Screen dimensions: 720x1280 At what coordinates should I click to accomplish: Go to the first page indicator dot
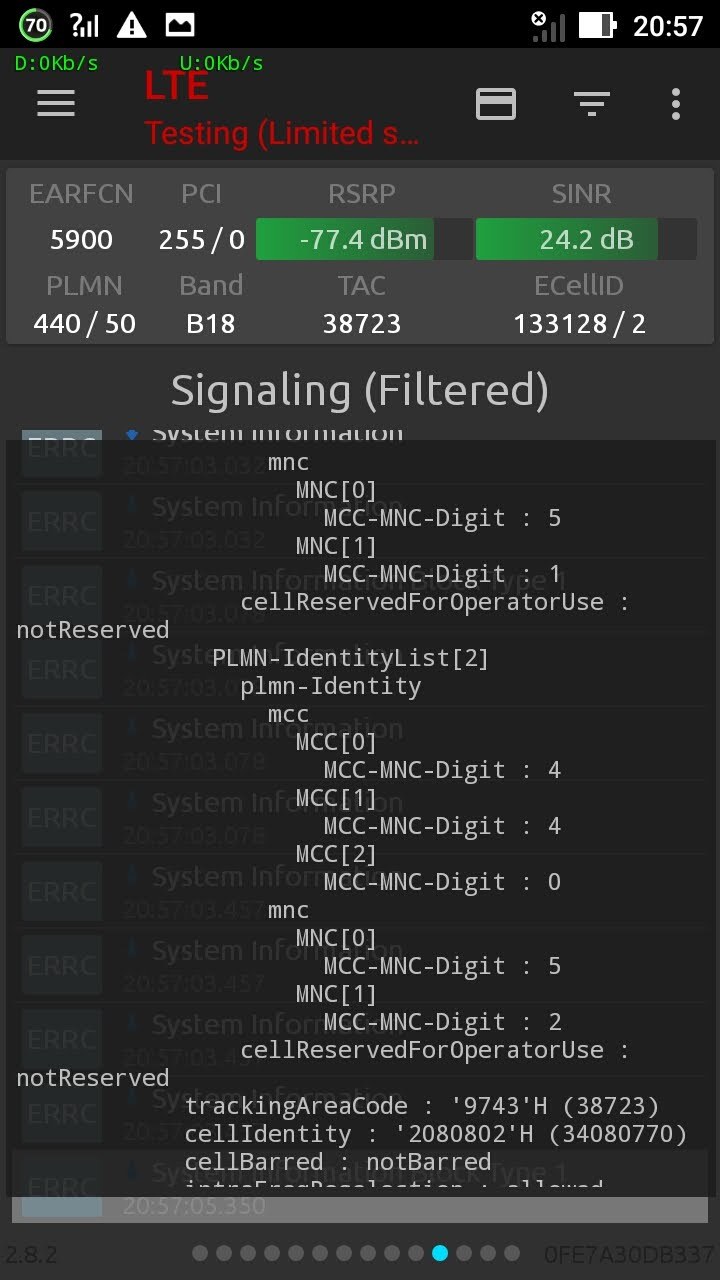(200, 1253)
